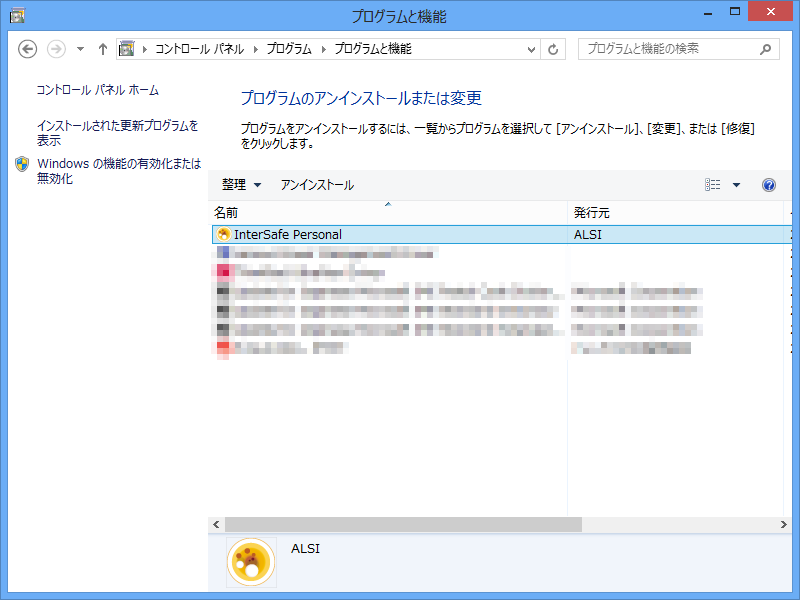
Task: Click the ALSI publisher cell
Action: click(588, 234)
